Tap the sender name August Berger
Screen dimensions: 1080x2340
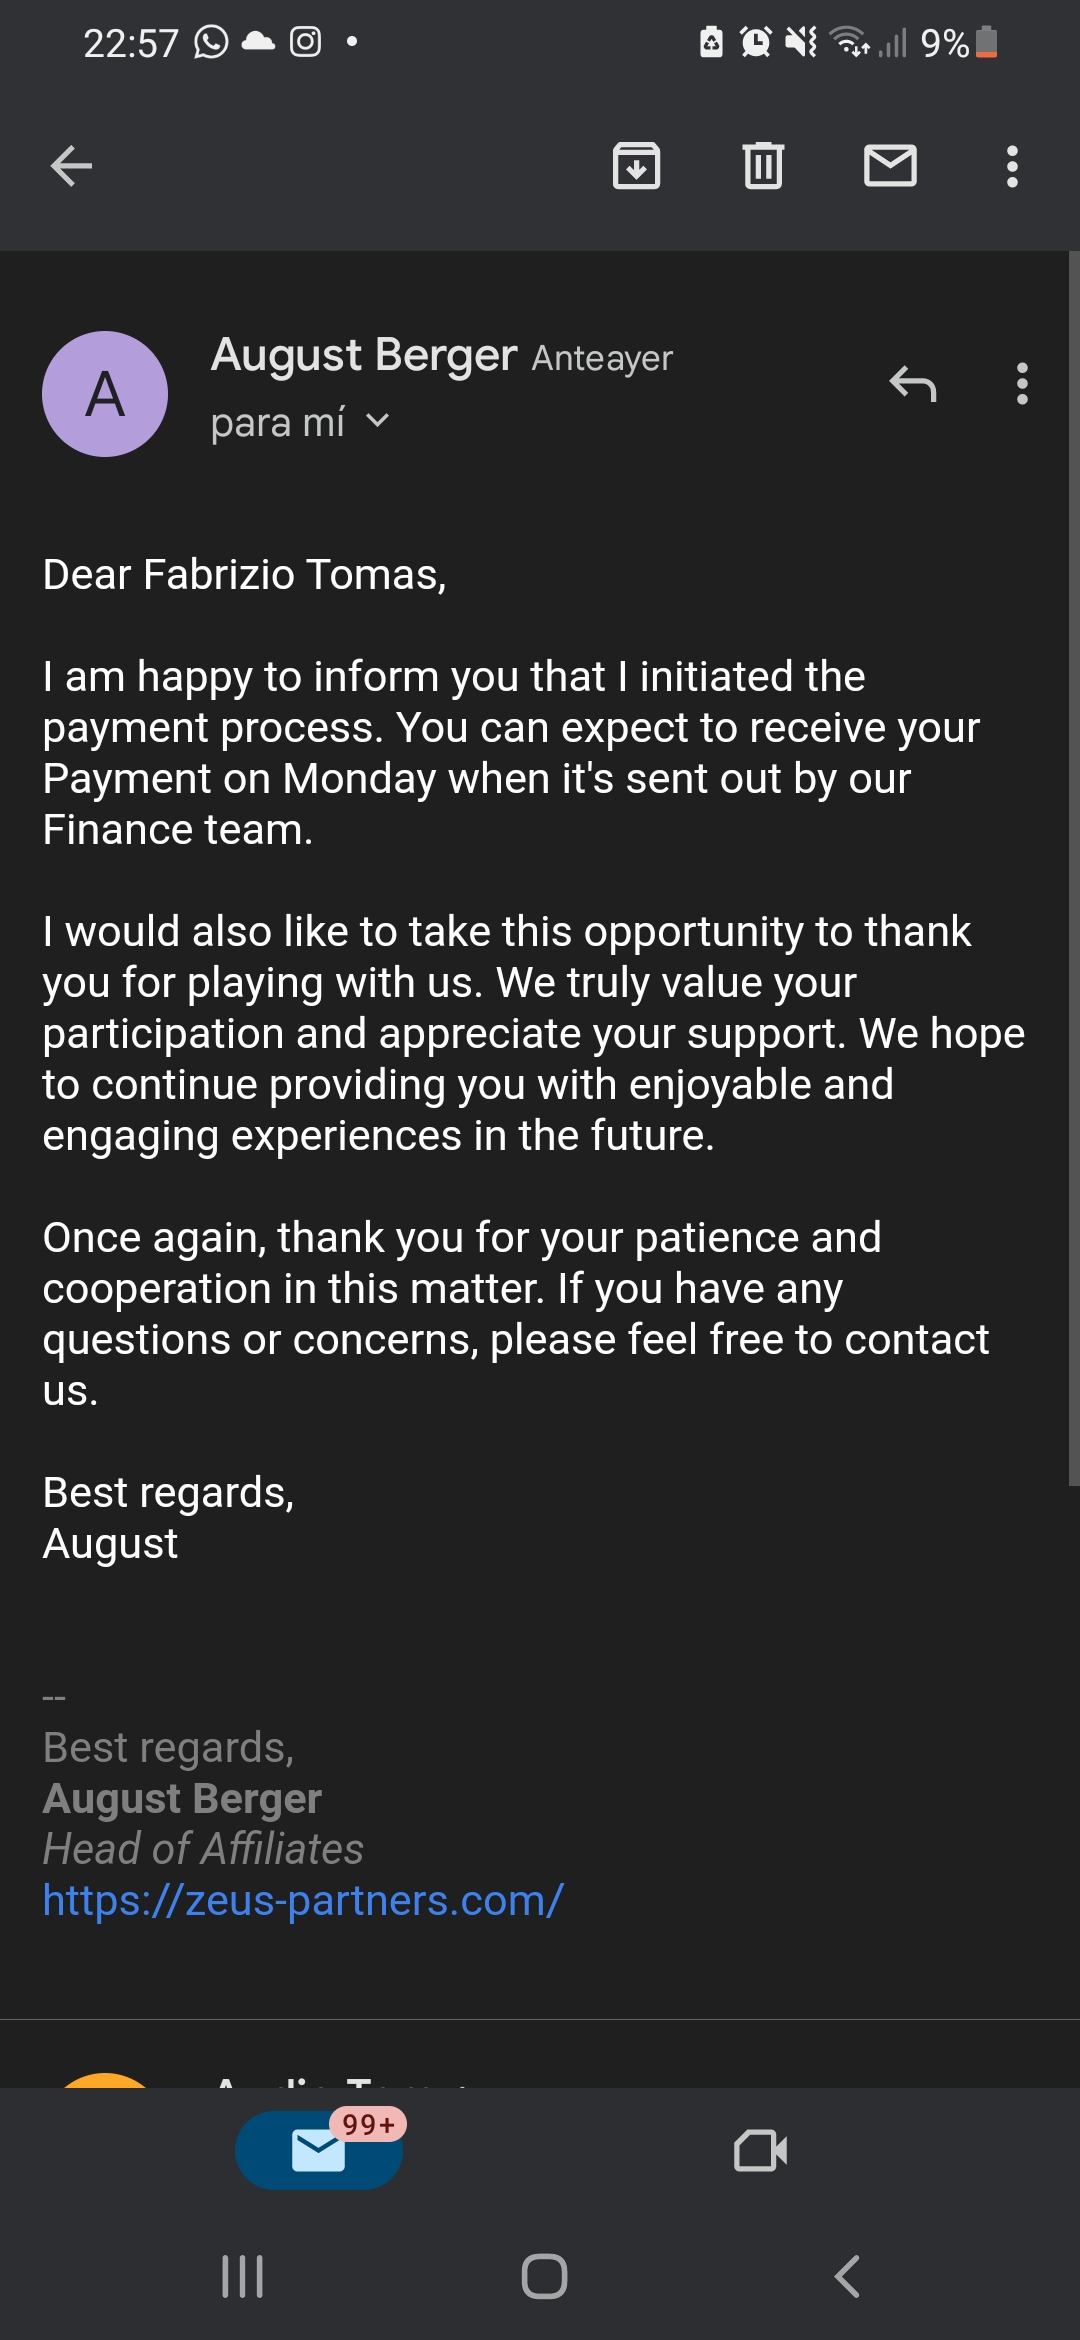[x=364, y=355]
